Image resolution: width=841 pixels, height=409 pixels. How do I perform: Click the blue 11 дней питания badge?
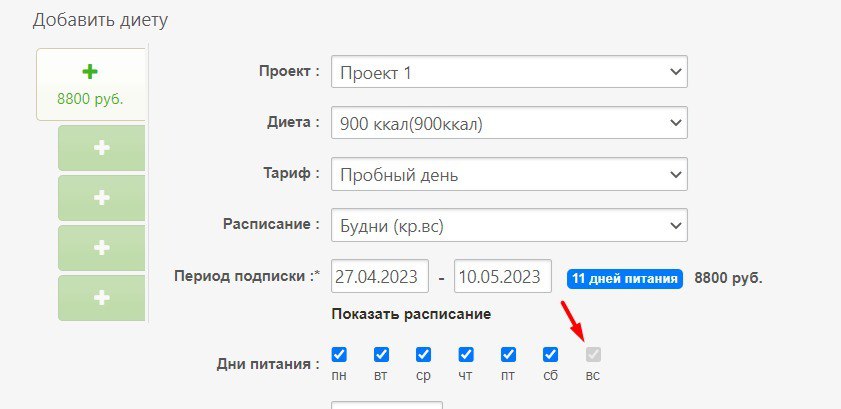(x=625, y=278)
